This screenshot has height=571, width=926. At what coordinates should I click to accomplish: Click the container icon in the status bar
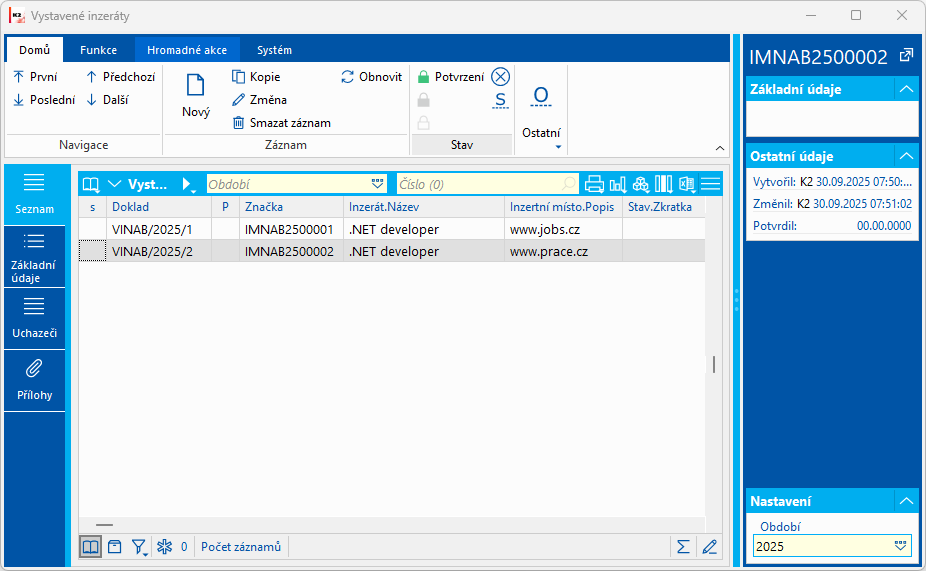[x=115, y=547]
